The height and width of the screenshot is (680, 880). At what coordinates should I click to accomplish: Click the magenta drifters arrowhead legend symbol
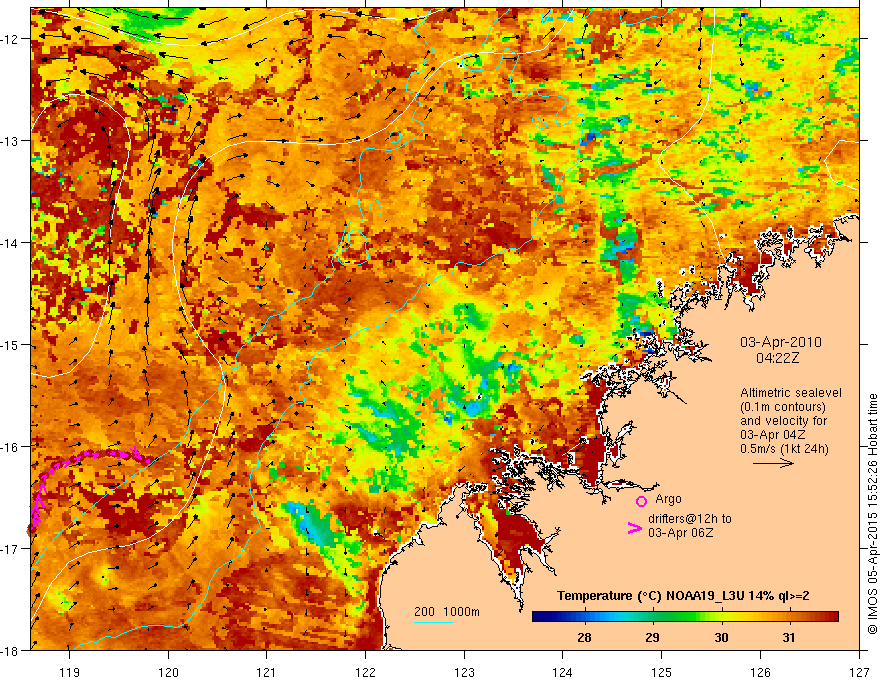[x=634, y=528]
